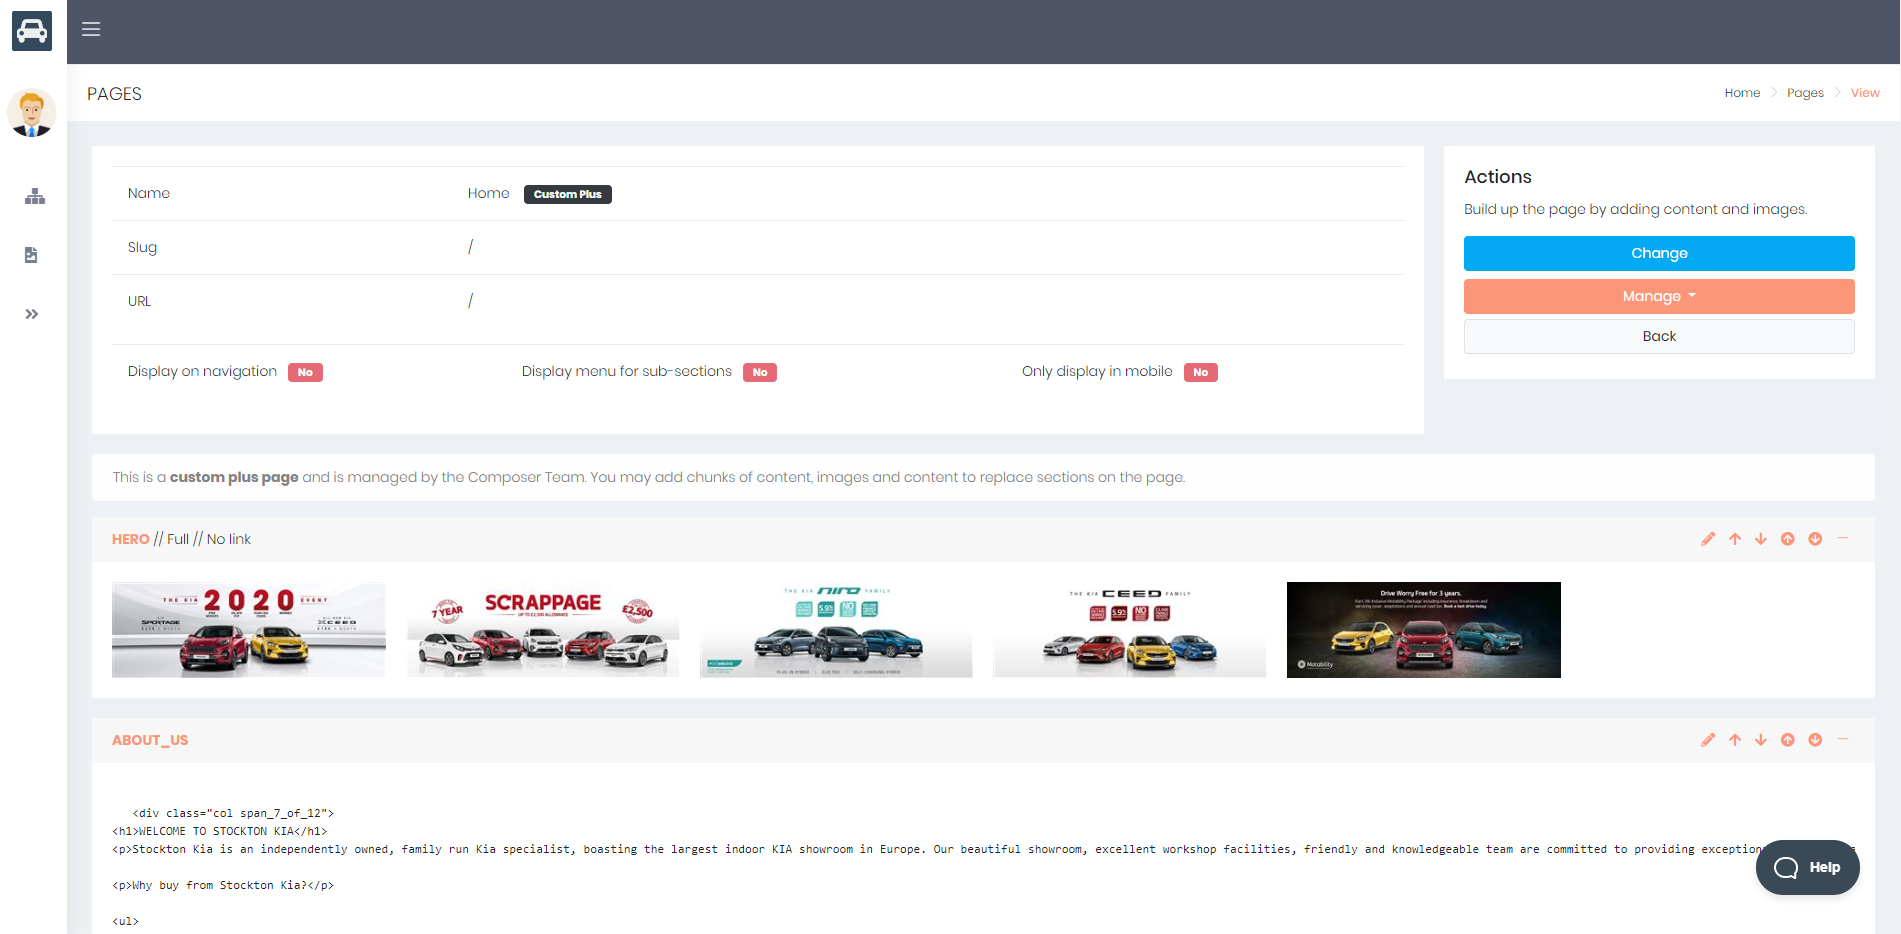Click the minus icon on ABOUT_US section

(1842, 739)
